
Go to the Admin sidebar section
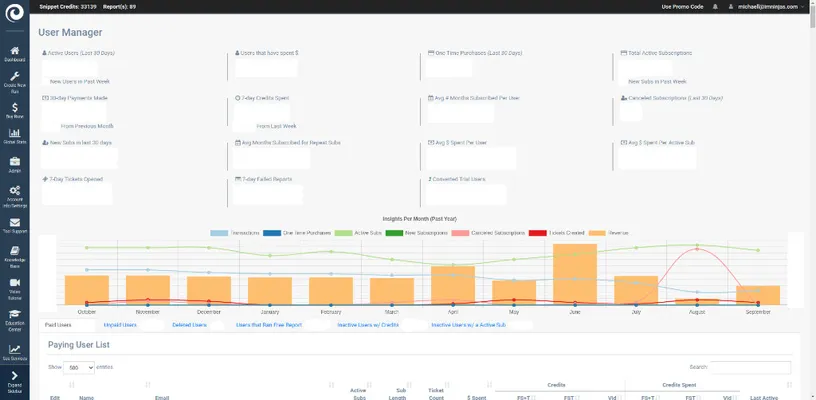(x=14, y=164)
